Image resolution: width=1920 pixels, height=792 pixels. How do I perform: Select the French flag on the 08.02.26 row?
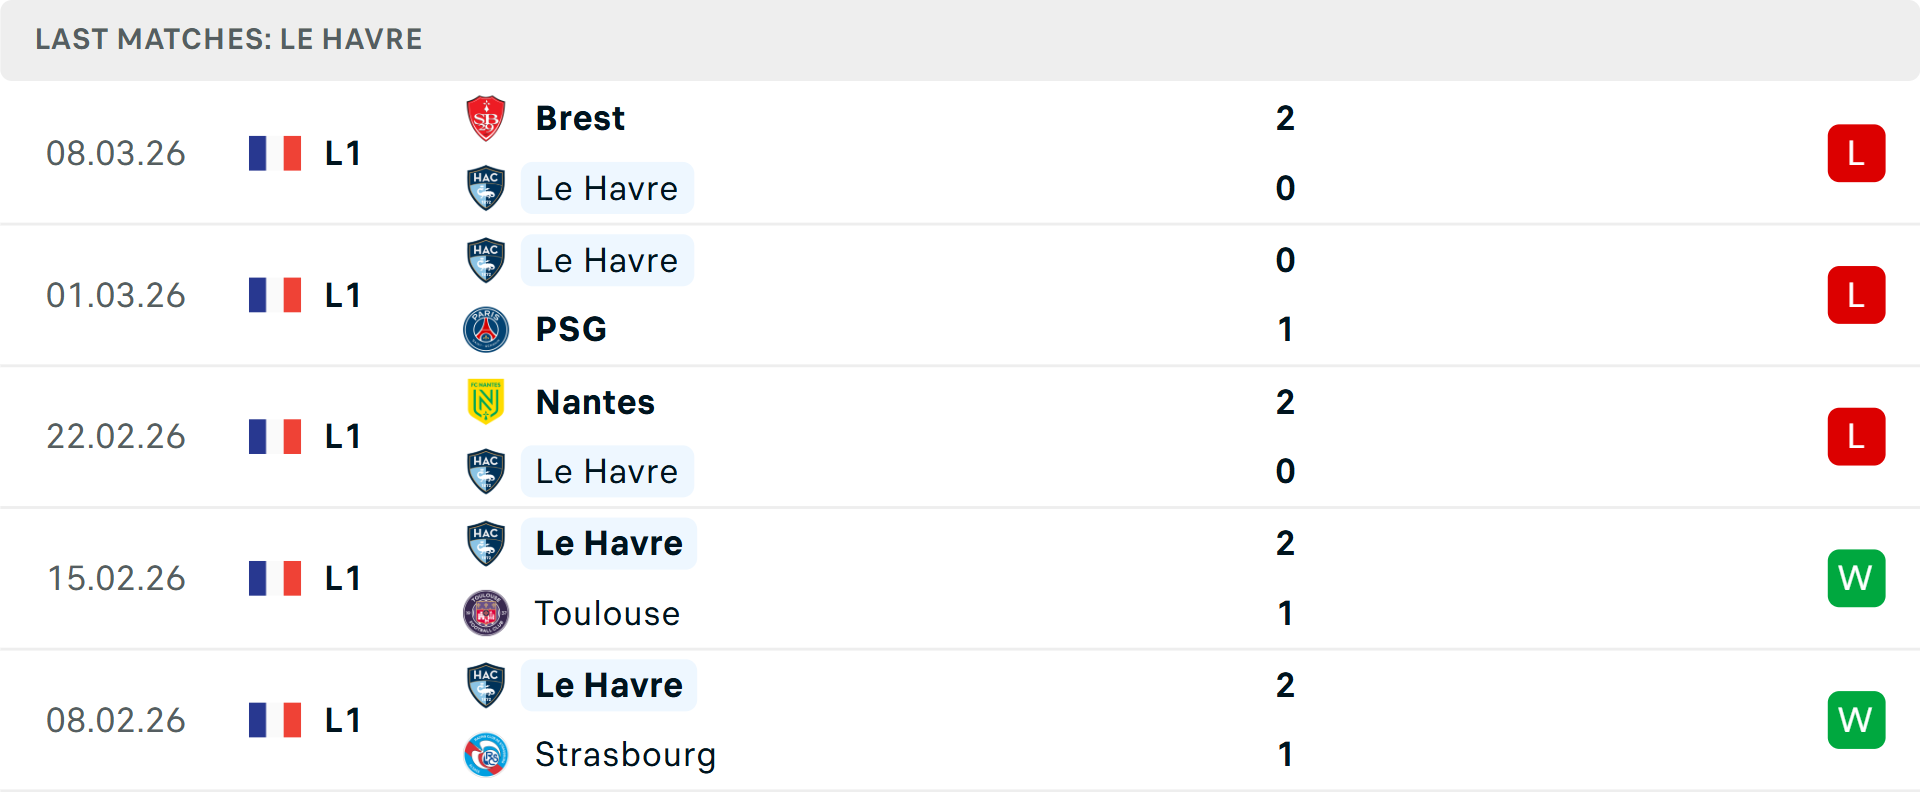(275, 719)
